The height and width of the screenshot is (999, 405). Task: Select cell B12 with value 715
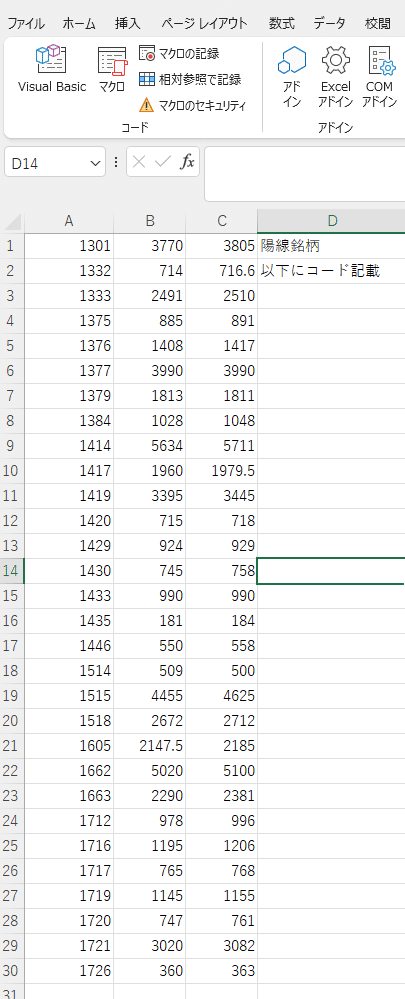pos(150,521)
